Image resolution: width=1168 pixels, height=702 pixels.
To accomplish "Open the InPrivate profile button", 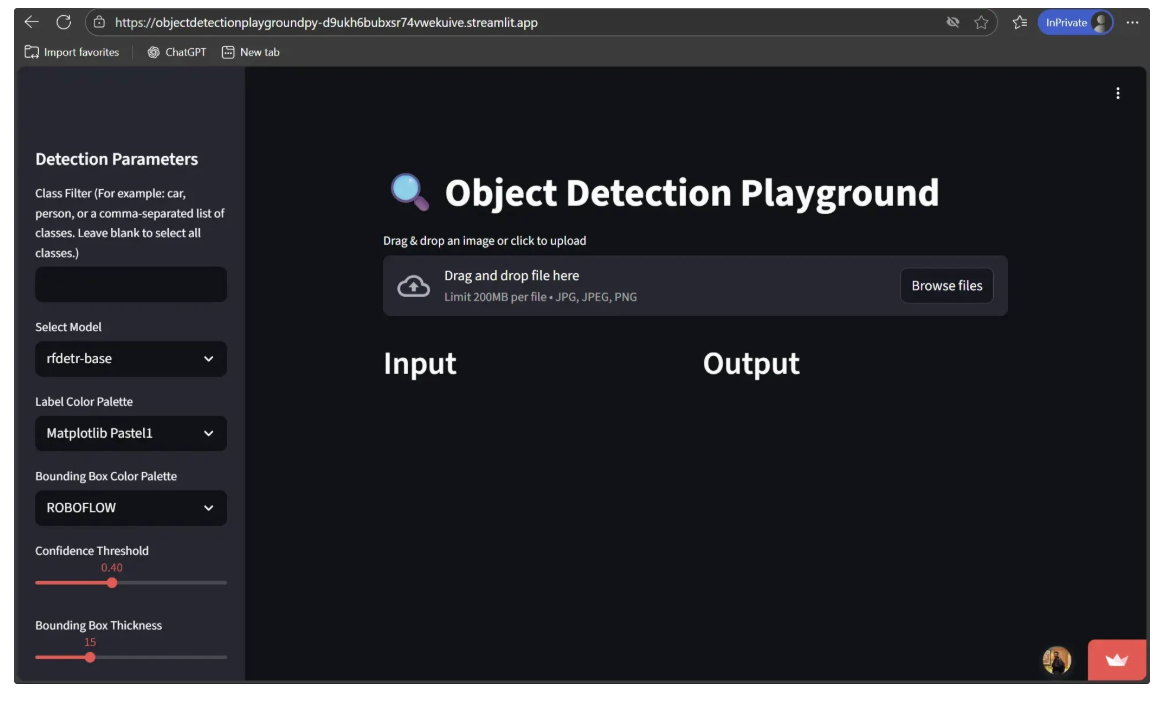I will click(x=1075, y=22).
